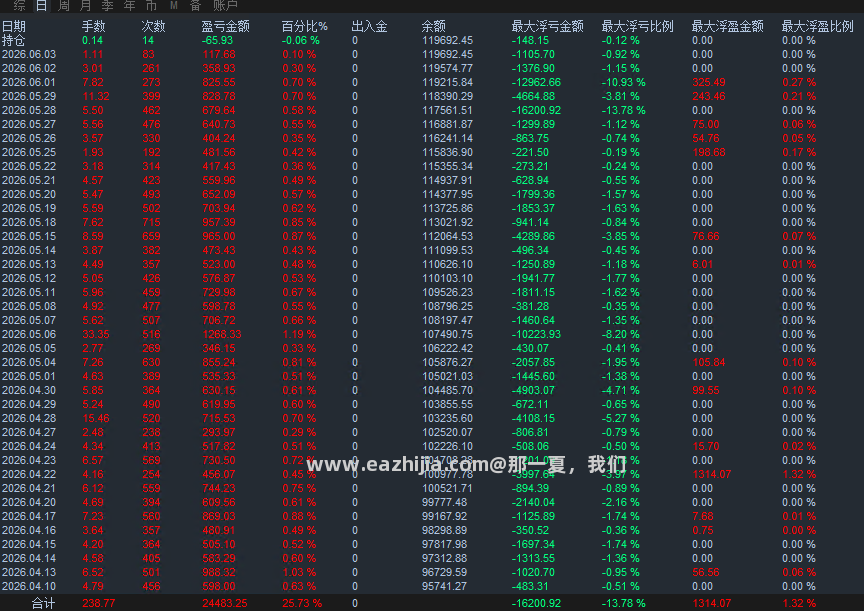
Task: Click the trade count 659
Action: point(151,236)
